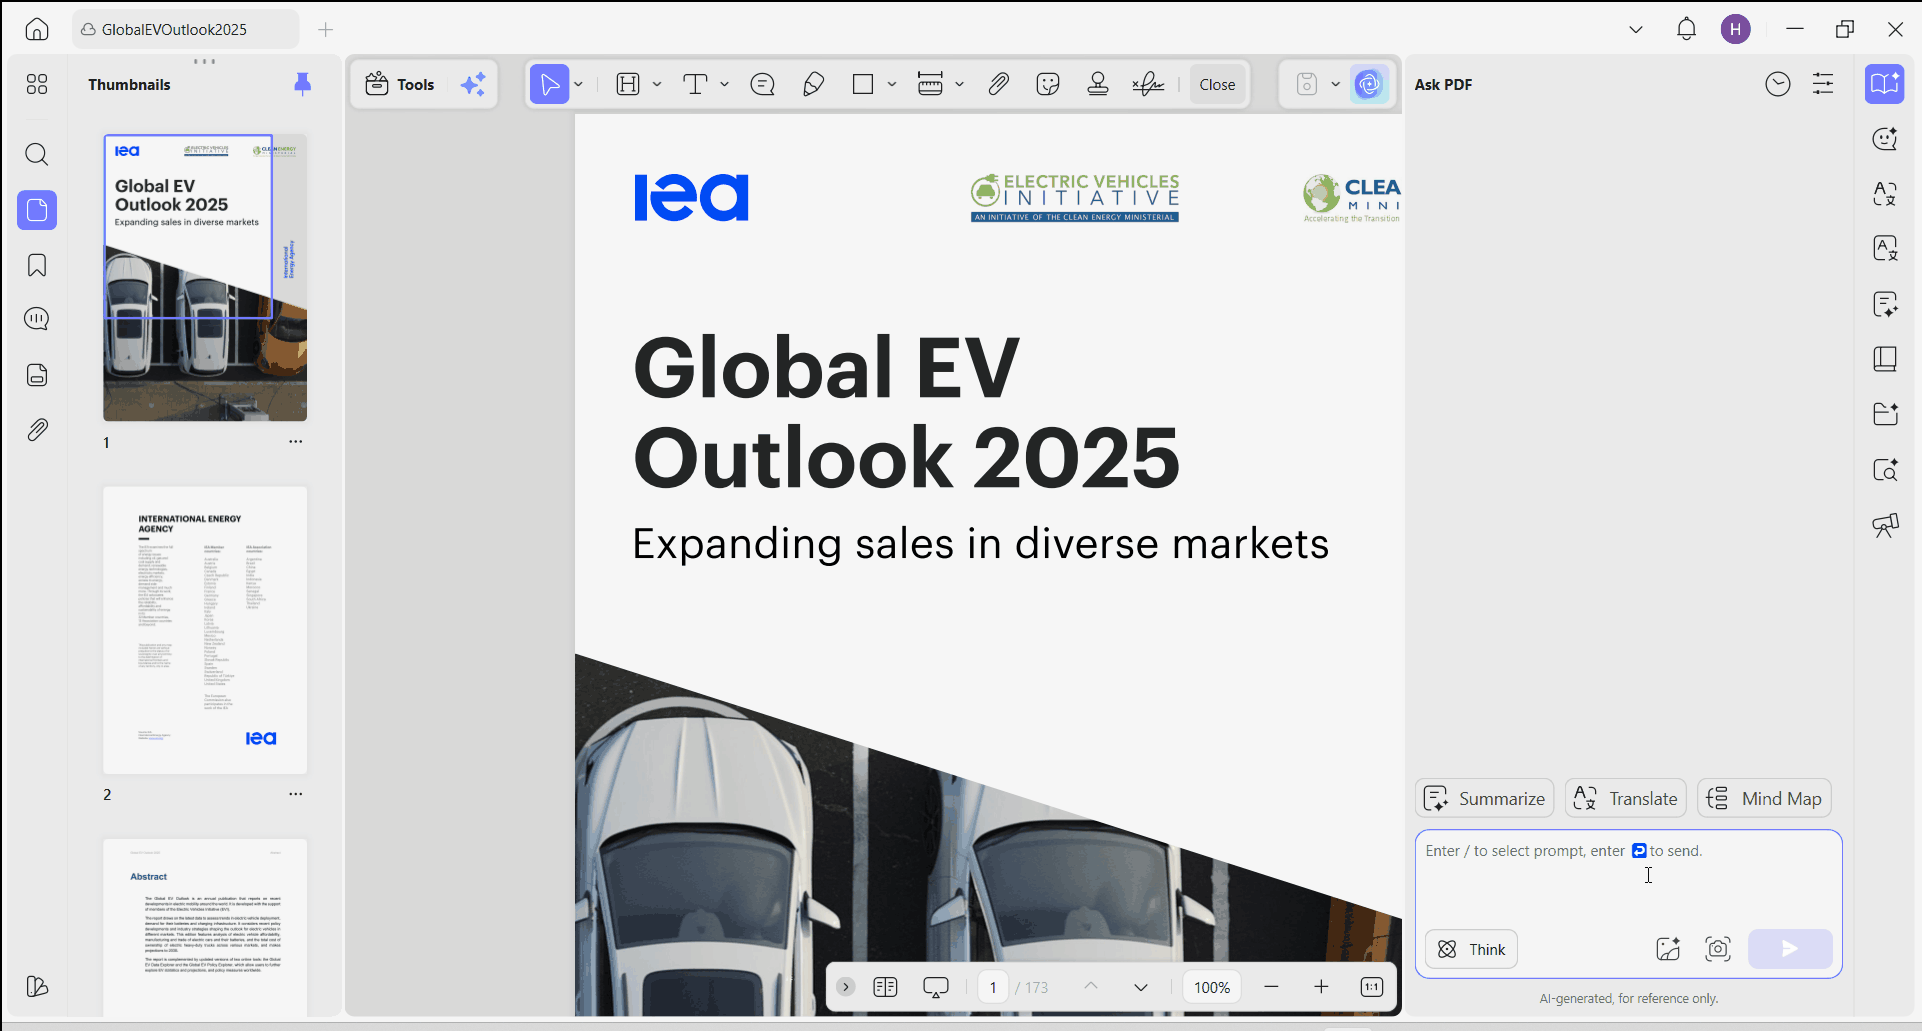This screenshot has width=1922, height=1031.
Task: Expand the Shape tool dropdown arrow
Action: (x=892, y=84)
